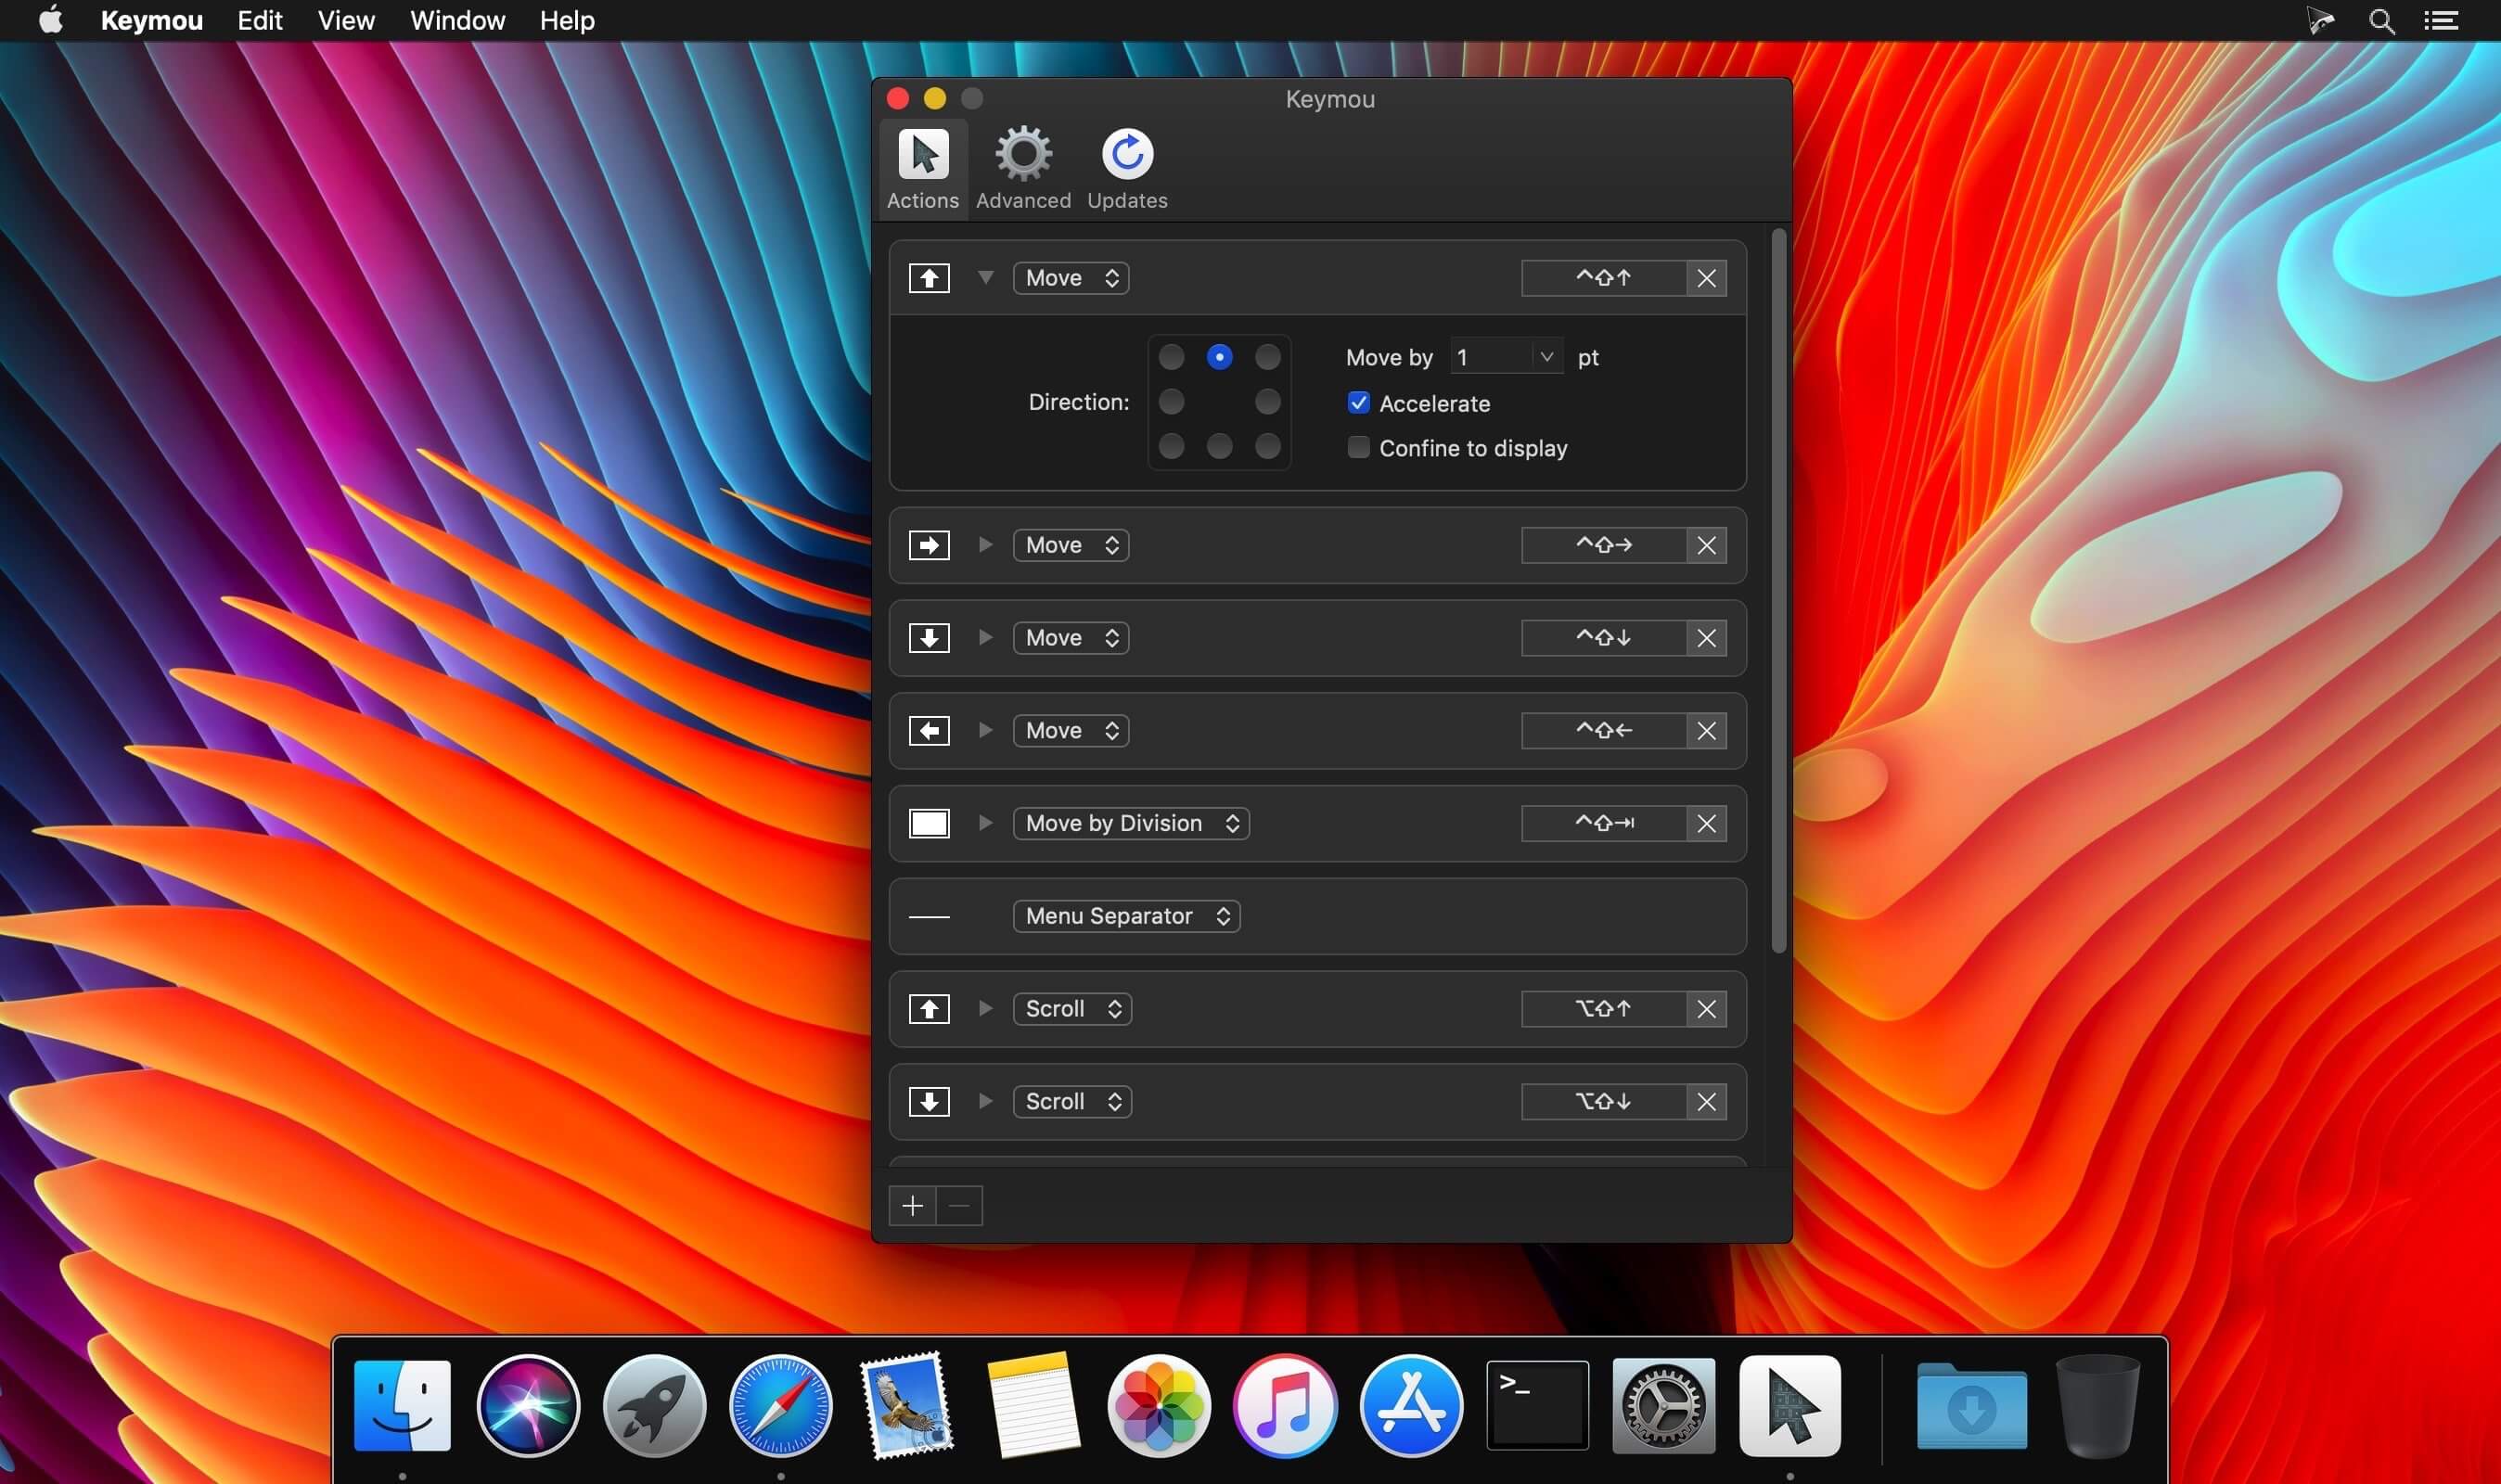Add a new action with the plus button
The height and width of the screenshot is (1484, 2501).
point(912,1206)
